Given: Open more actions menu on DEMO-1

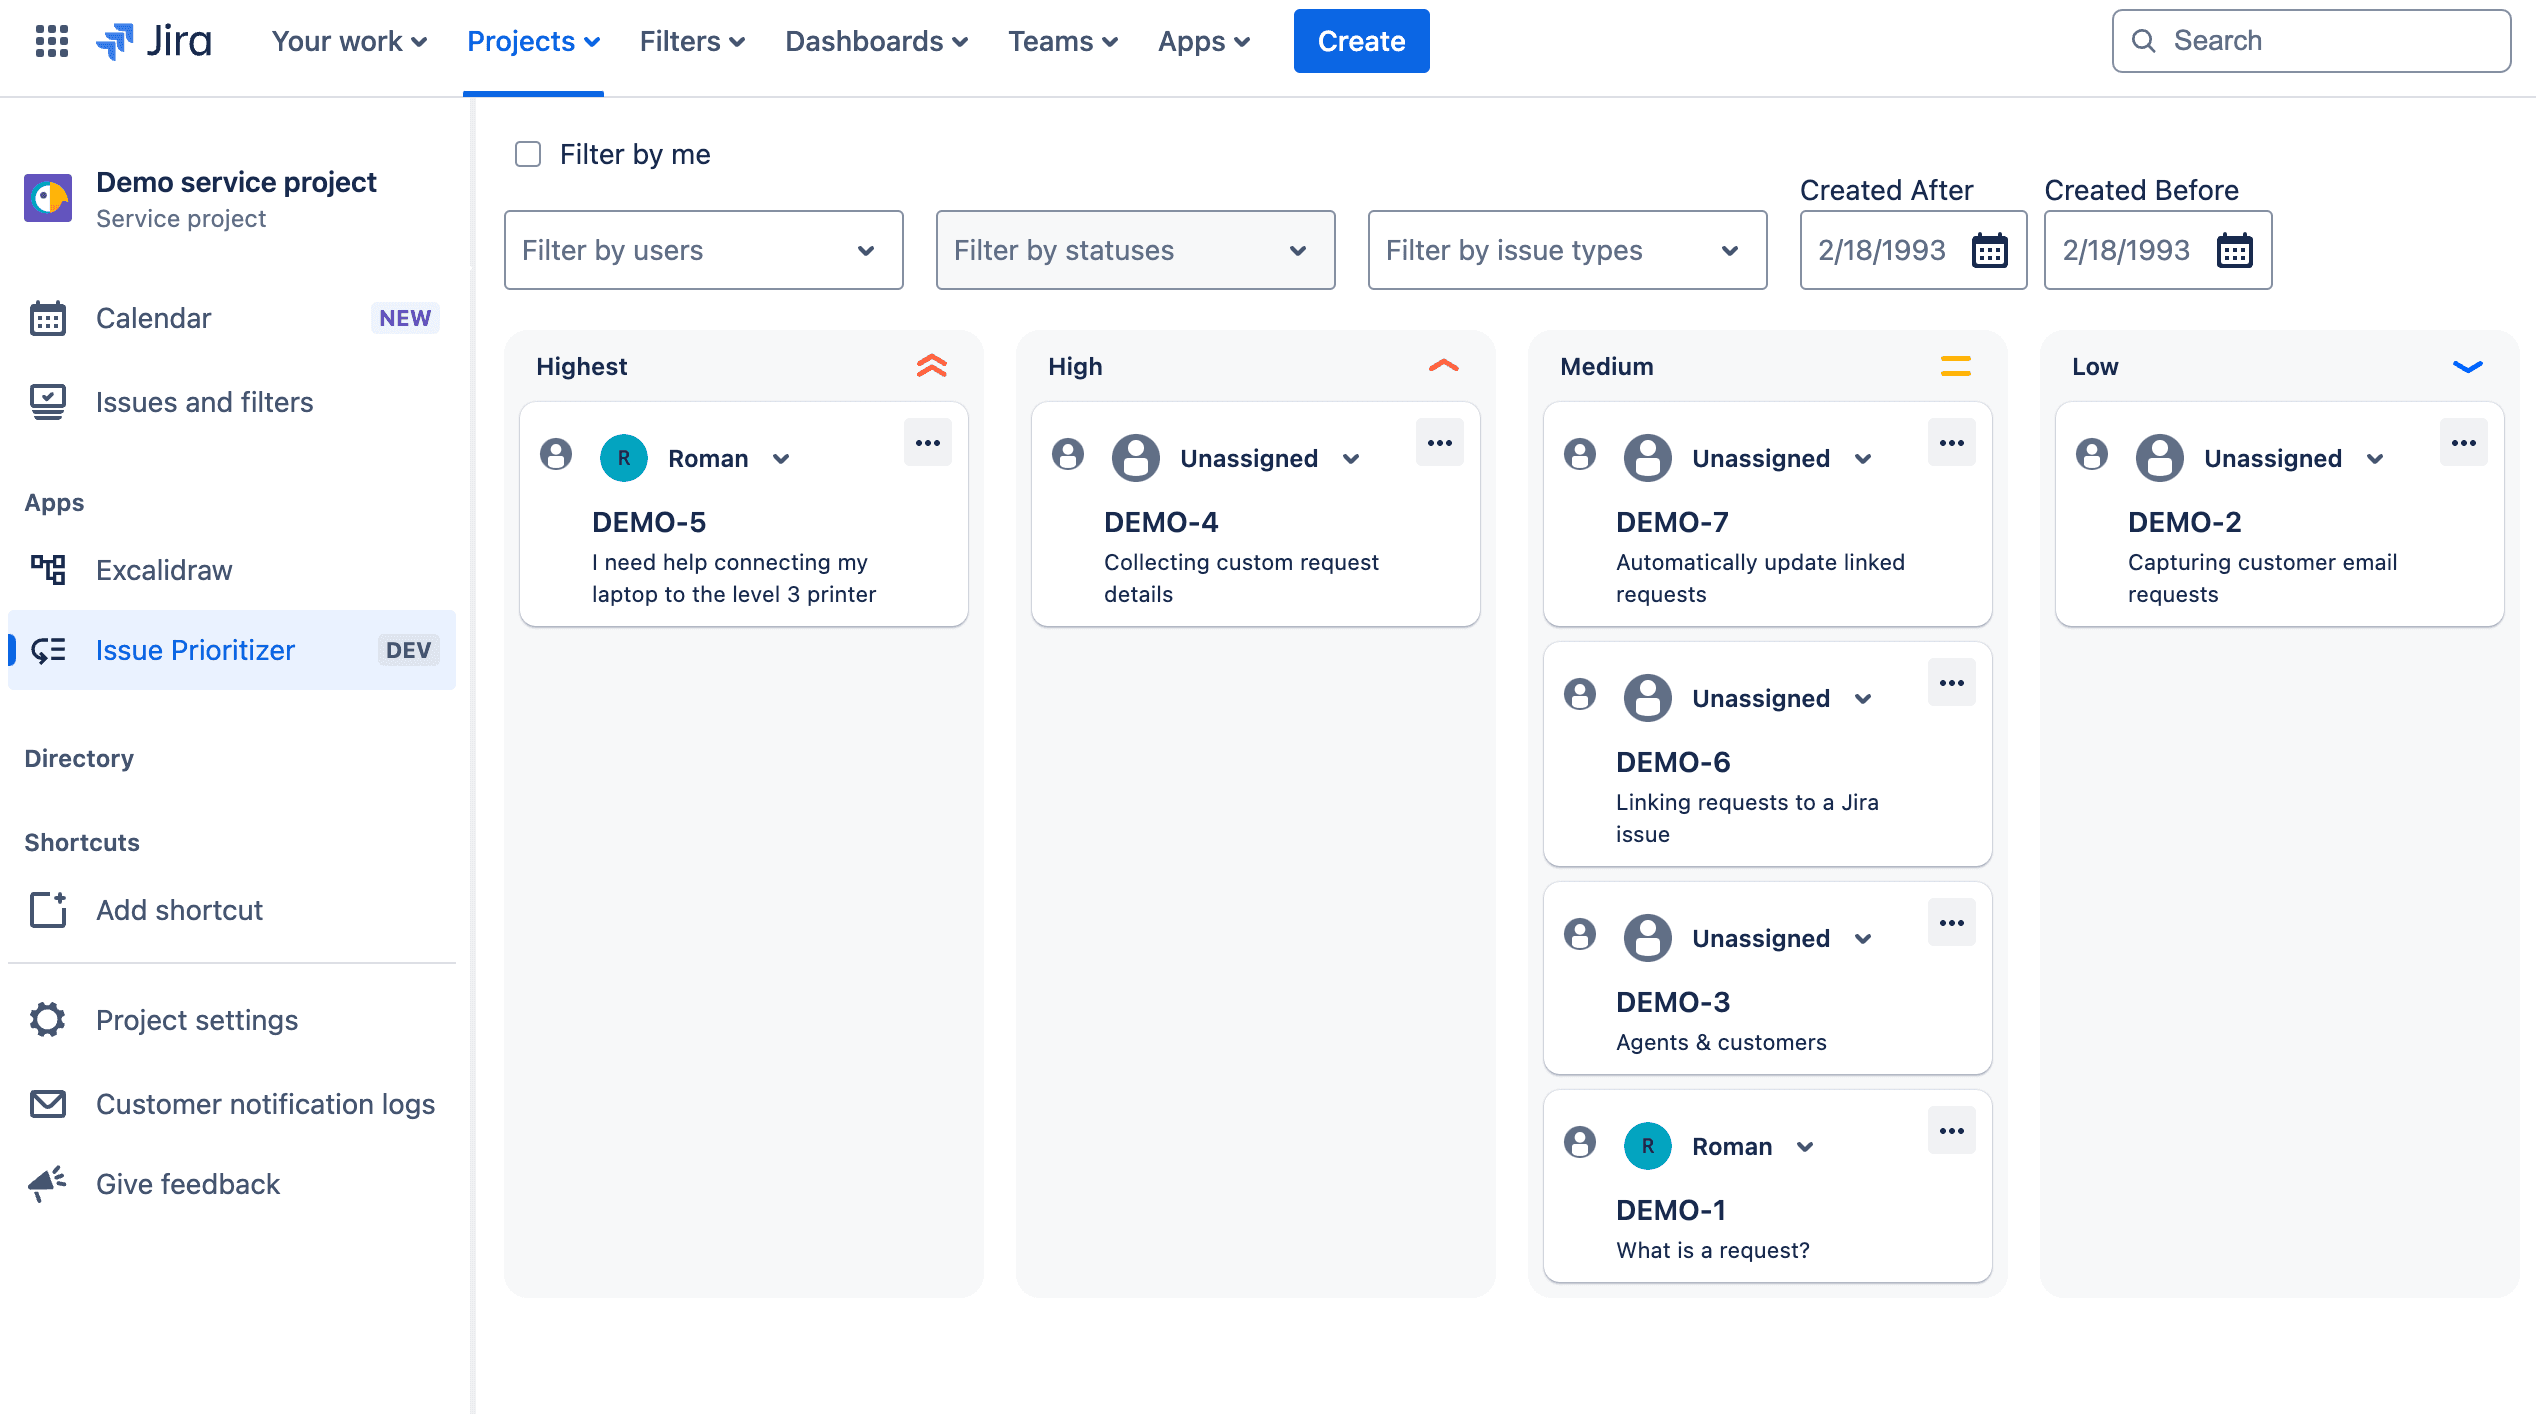Looking at the screenshot, I should pos(1952,1131).
